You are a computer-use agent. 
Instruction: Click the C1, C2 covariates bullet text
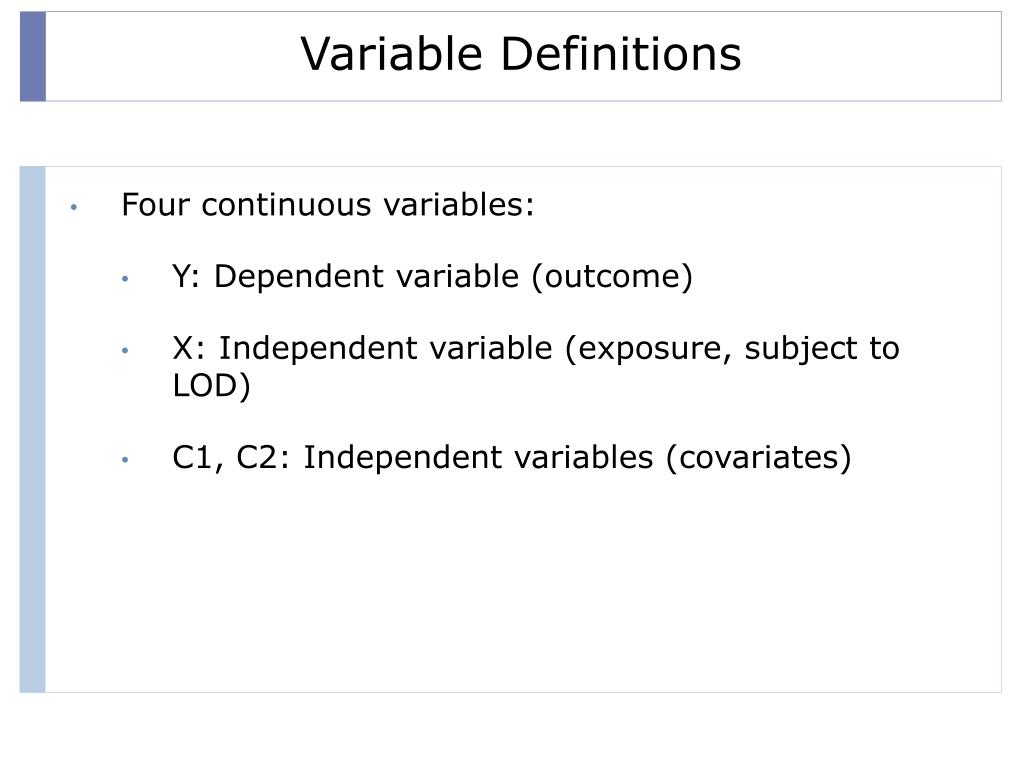pyautogui.click(x=512, y=457)
